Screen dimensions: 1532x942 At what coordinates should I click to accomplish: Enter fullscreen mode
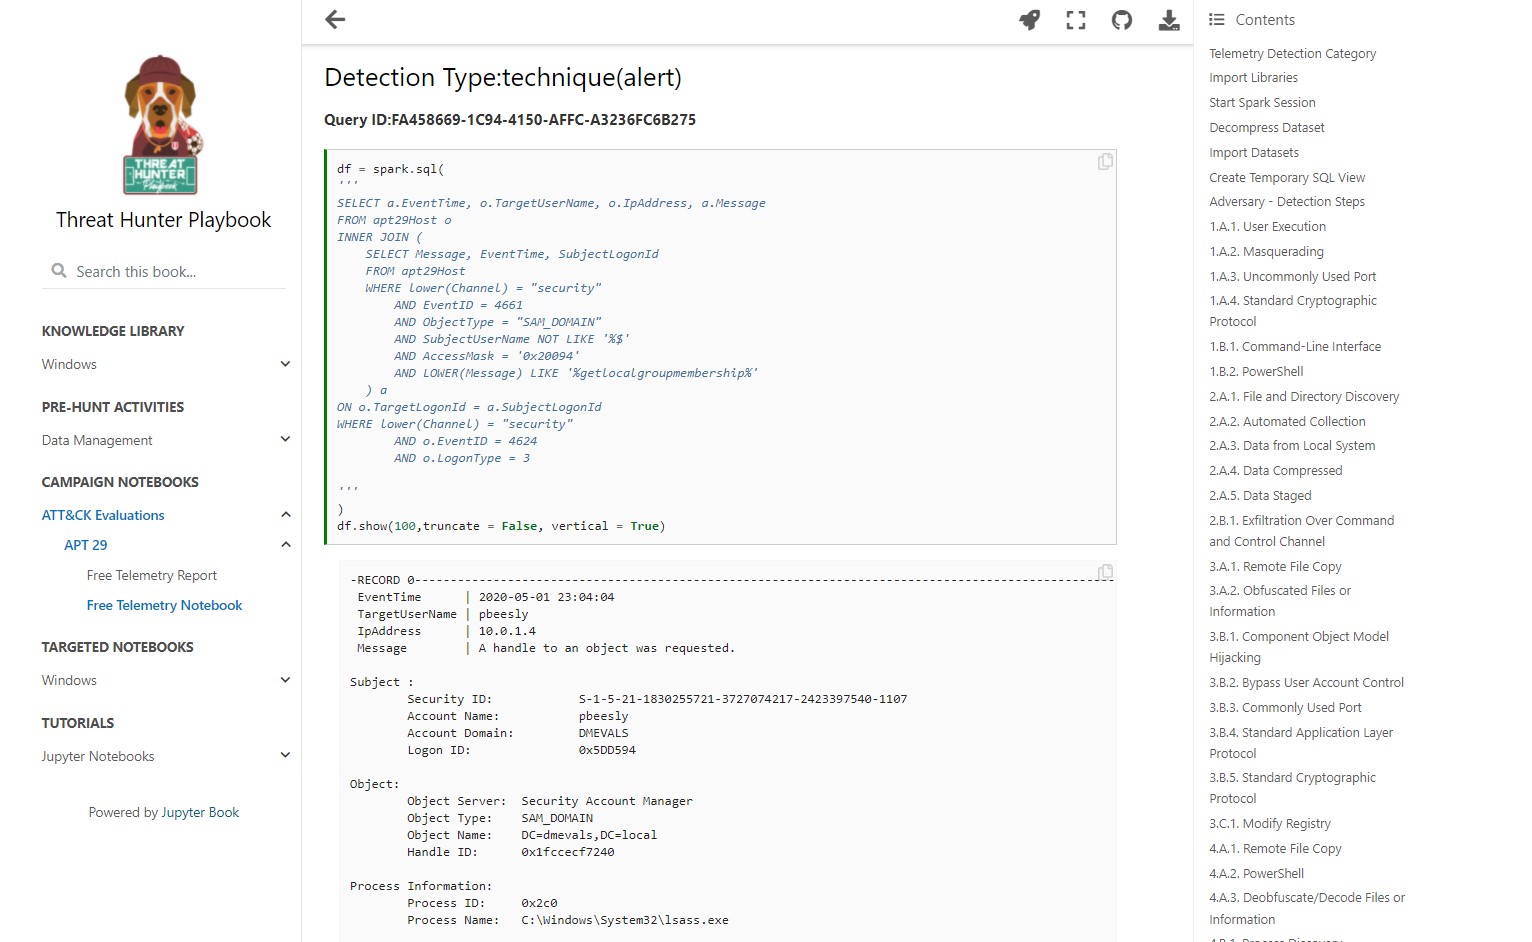coord(1076,20)
